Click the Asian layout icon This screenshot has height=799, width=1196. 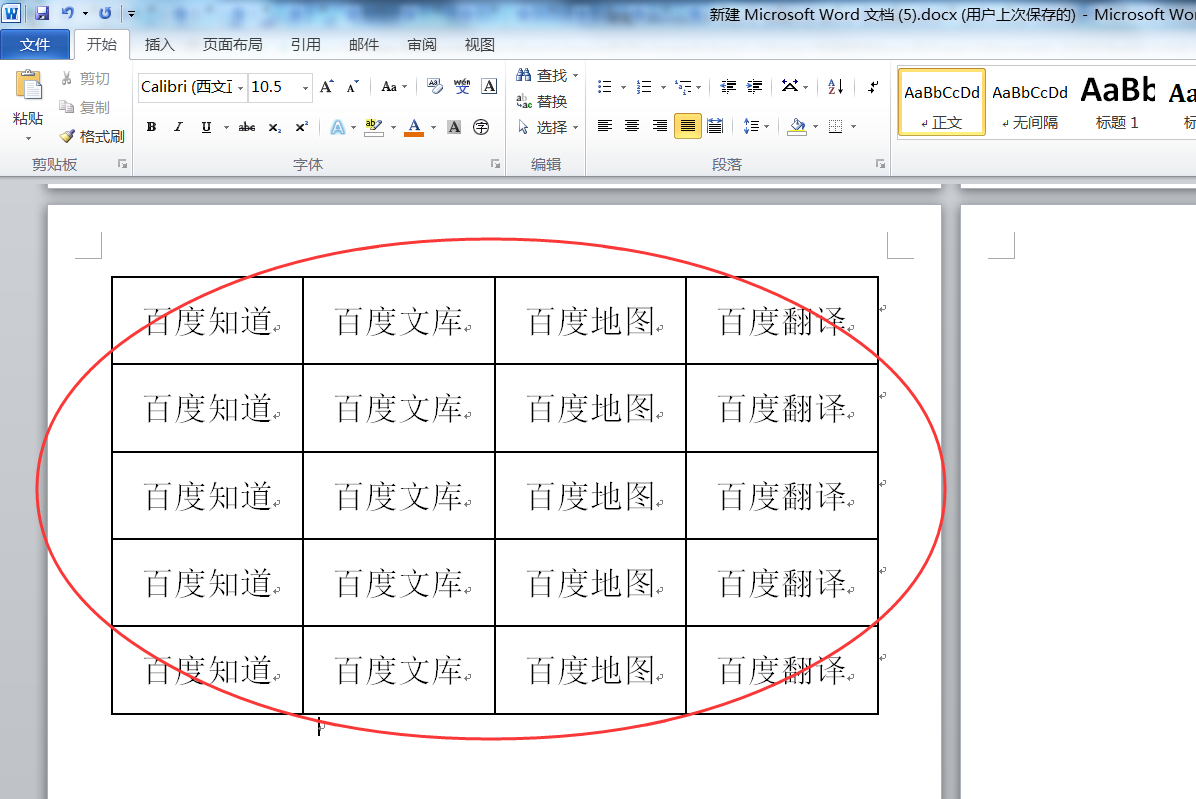(x=790, y=86)
